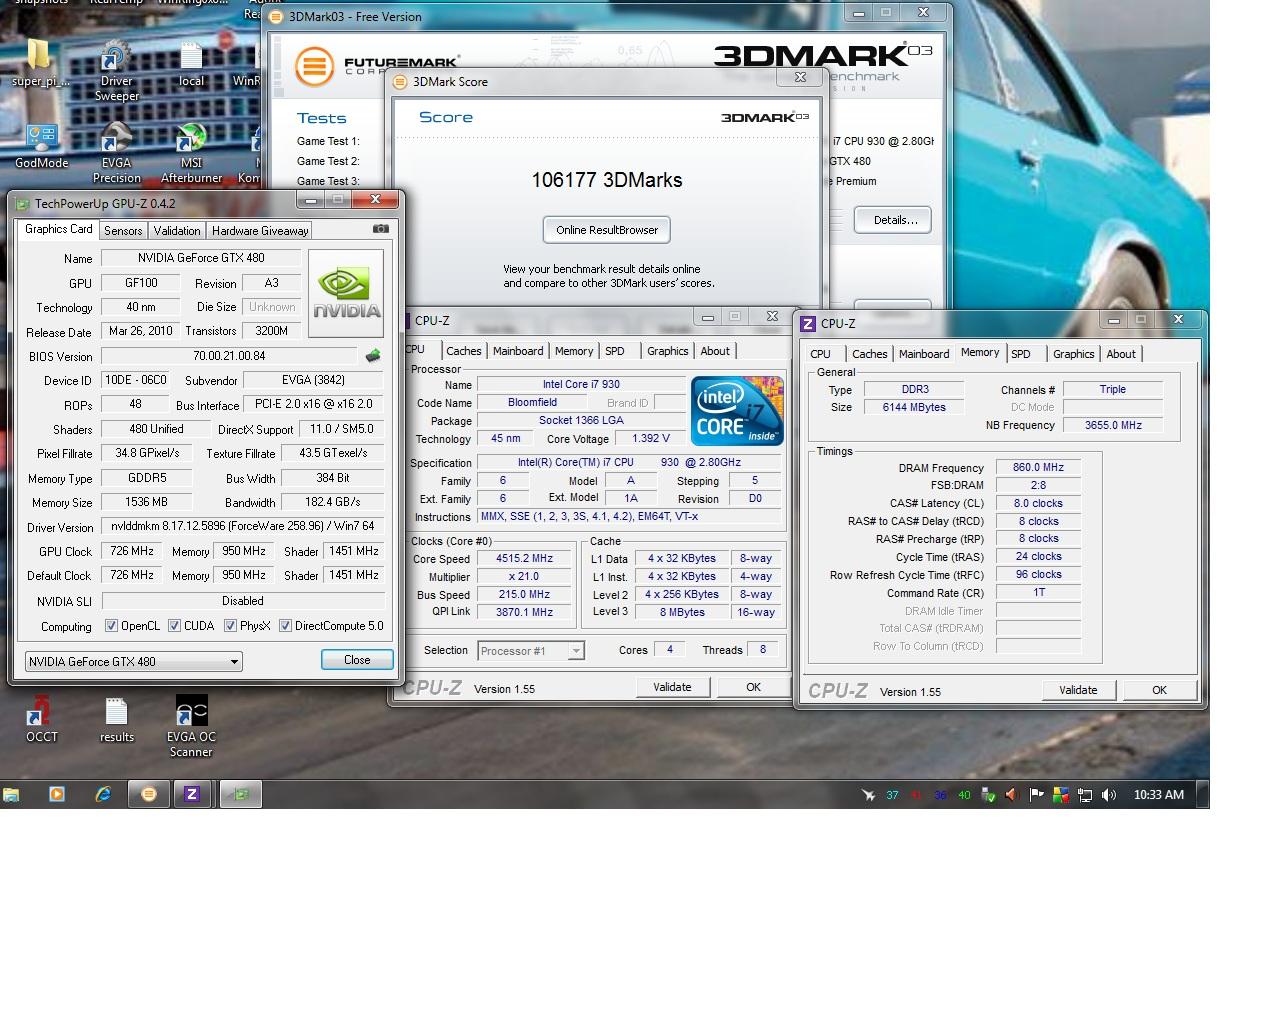Click the NVIDIA logo in GPU-Z
The height and width of the screenshot is (1024, 1280).
[x=347, y=292]
